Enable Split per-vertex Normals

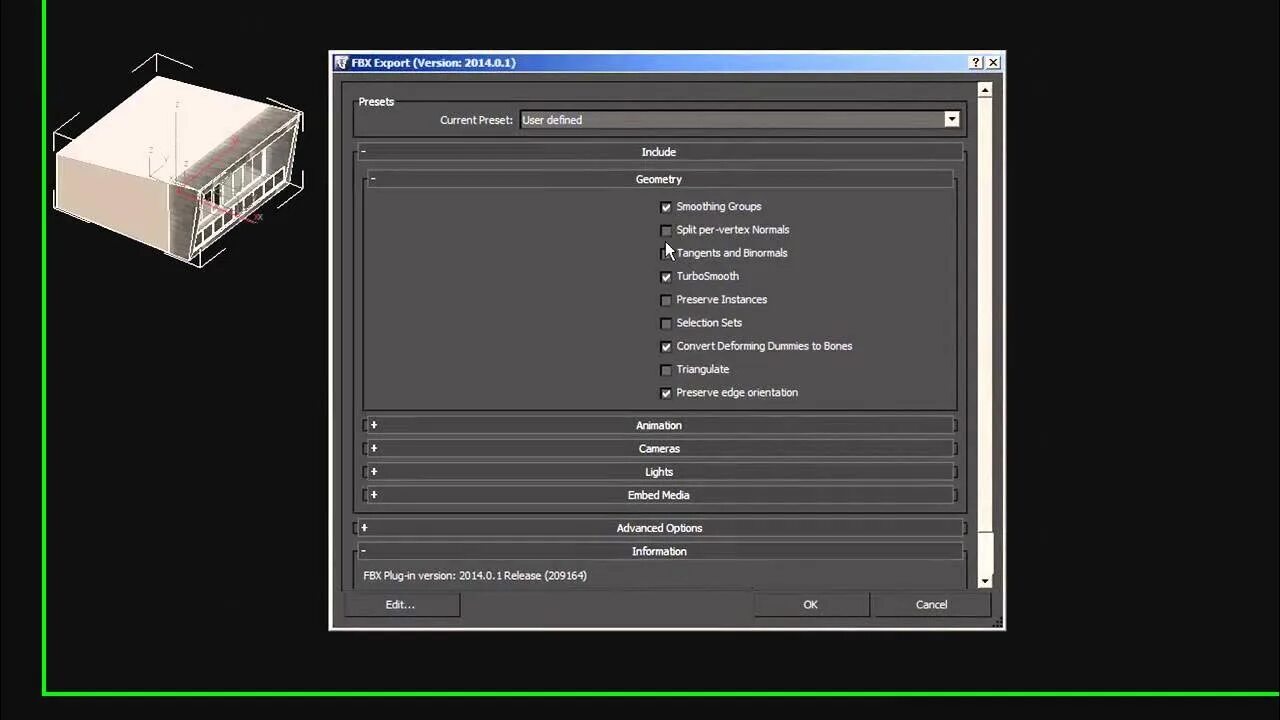point(666,230)
